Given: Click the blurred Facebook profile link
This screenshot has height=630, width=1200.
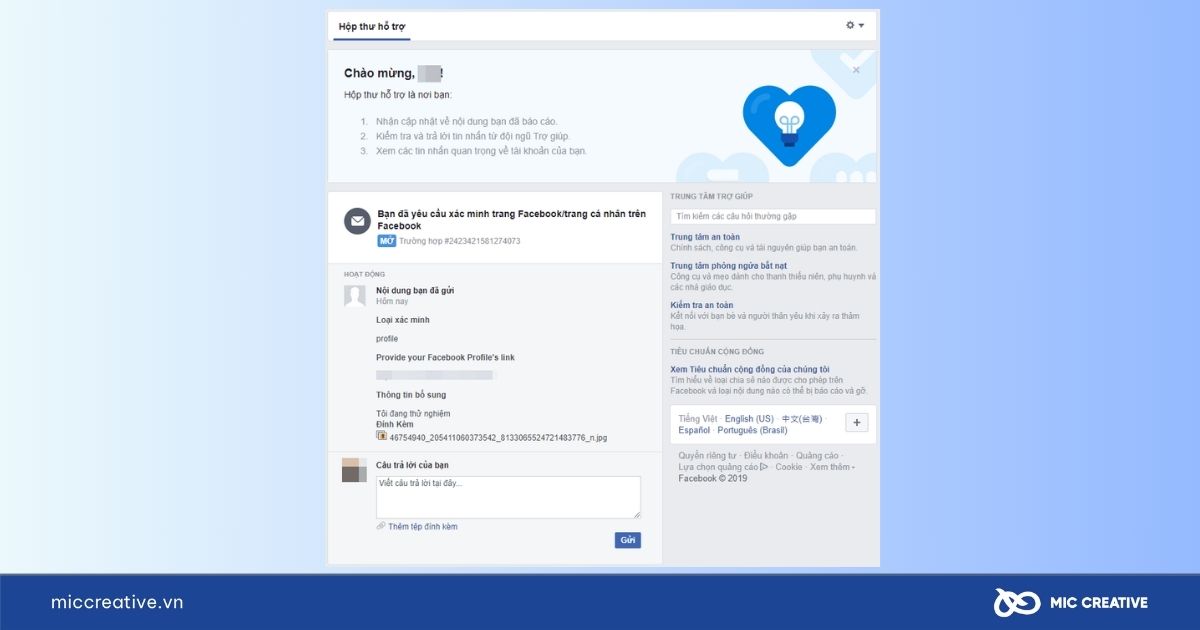Looking at the screenshot, I should tap(435, 375).
